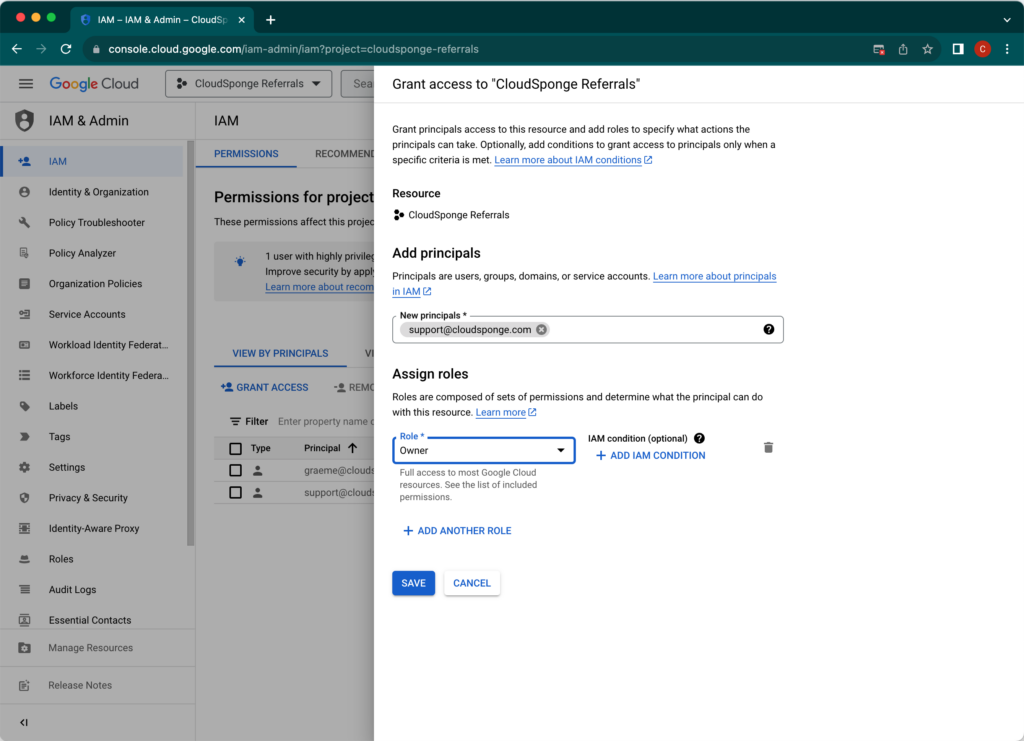The image size is (1024, 741).
Task: Bookmark this page with star icon
Action: [x=927, y=49]
